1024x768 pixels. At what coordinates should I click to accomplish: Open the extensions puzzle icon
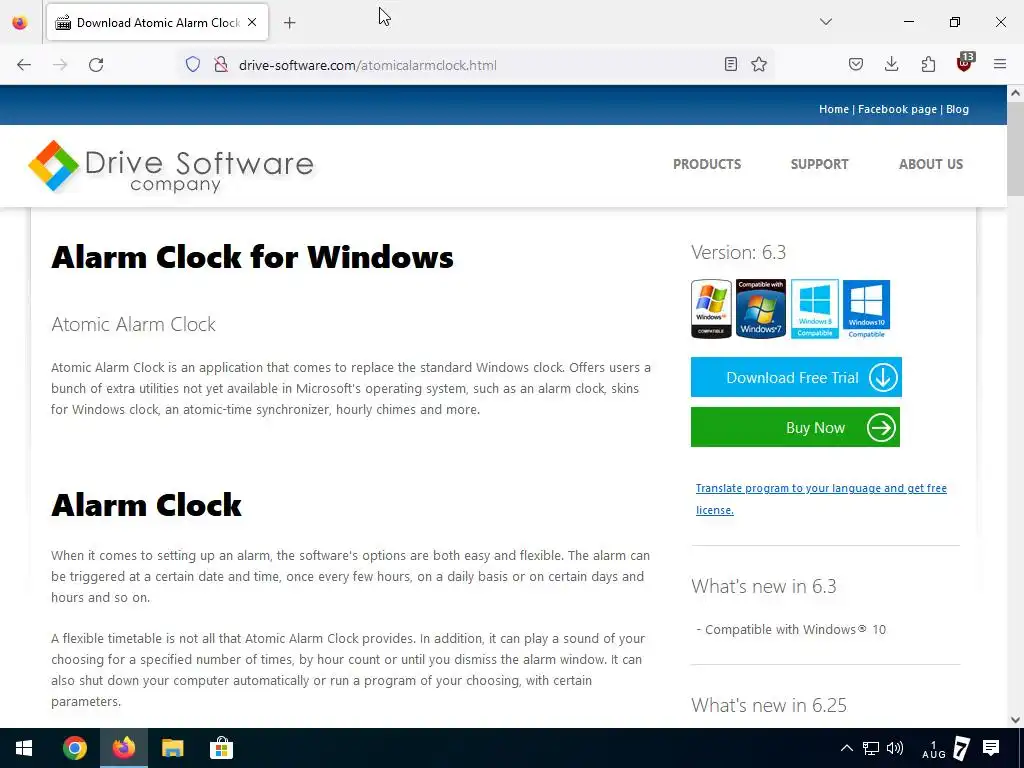tap(928, 64)
